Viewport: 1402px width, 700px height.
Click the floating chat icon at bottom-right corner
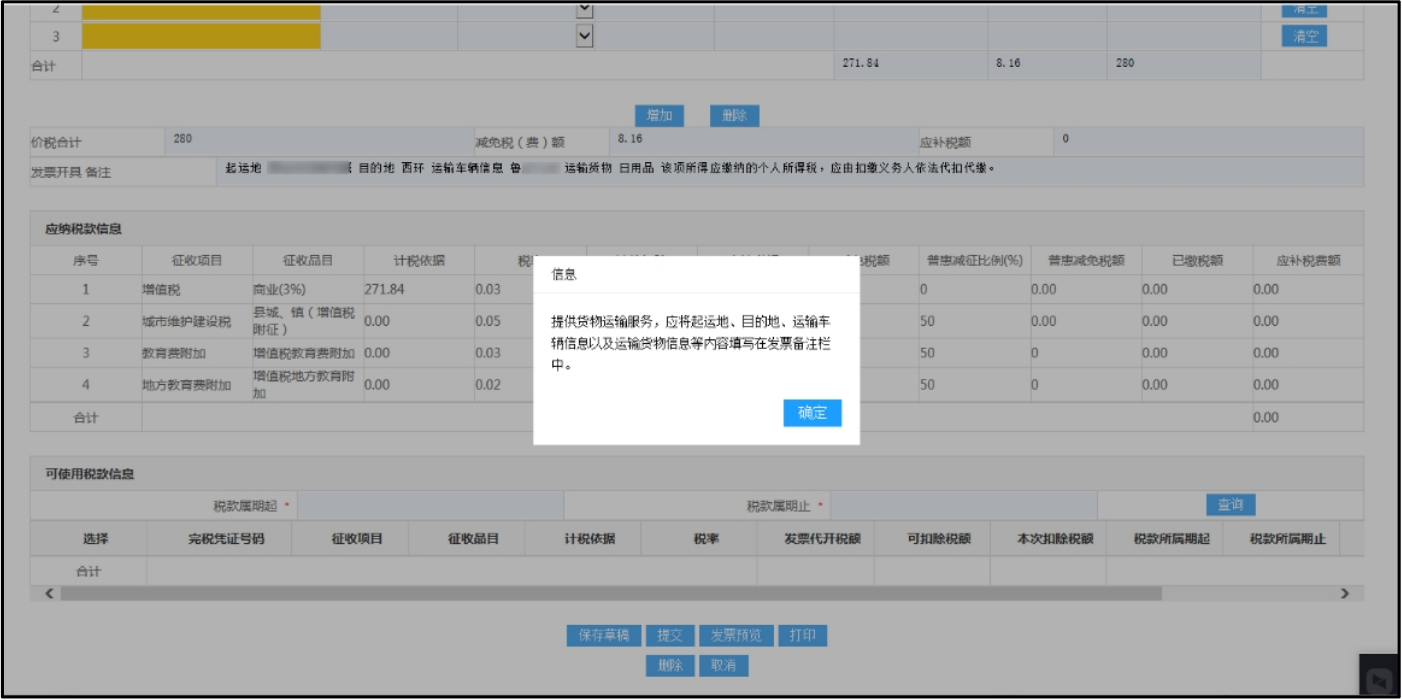1379,677
